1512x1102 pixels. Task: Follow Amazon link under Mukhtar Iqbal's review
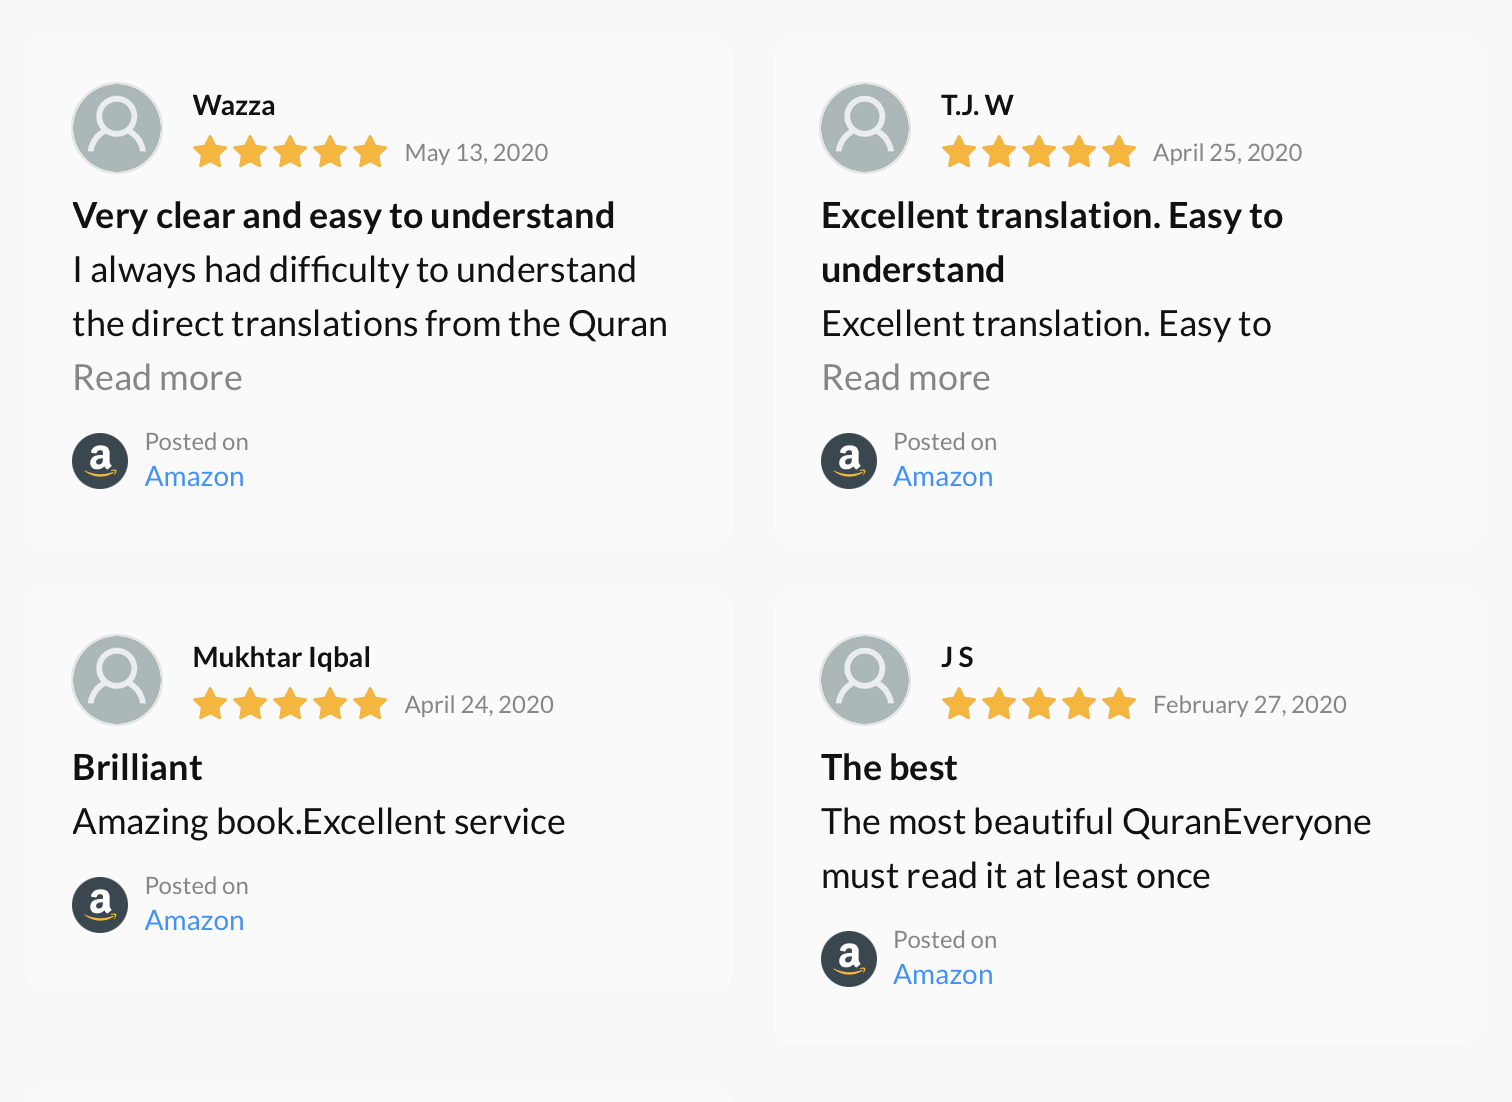click(x=195, y=921)
